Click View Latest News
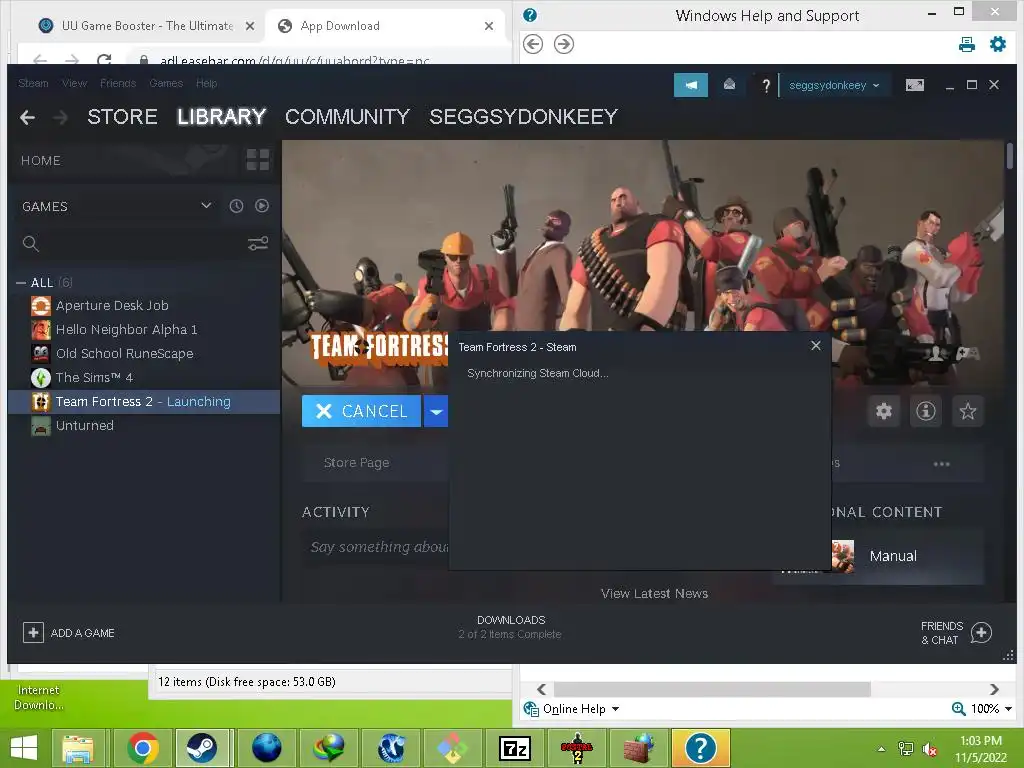The width and height of the screenshot is (1024, 768). point(654,594)
